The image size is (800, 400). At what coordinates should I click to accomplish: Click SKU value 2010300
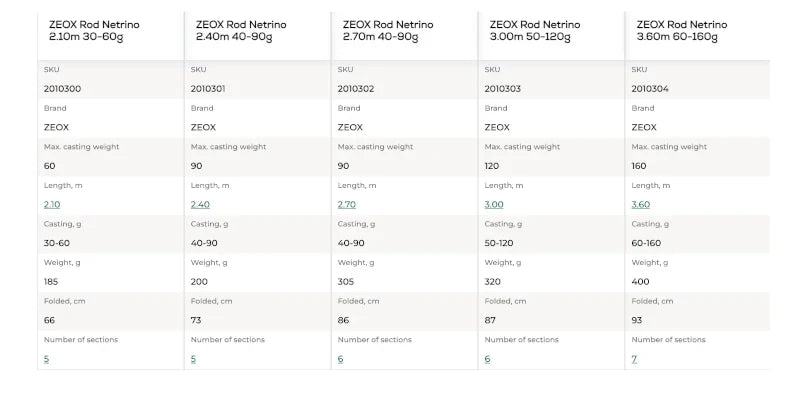[62, 89]
